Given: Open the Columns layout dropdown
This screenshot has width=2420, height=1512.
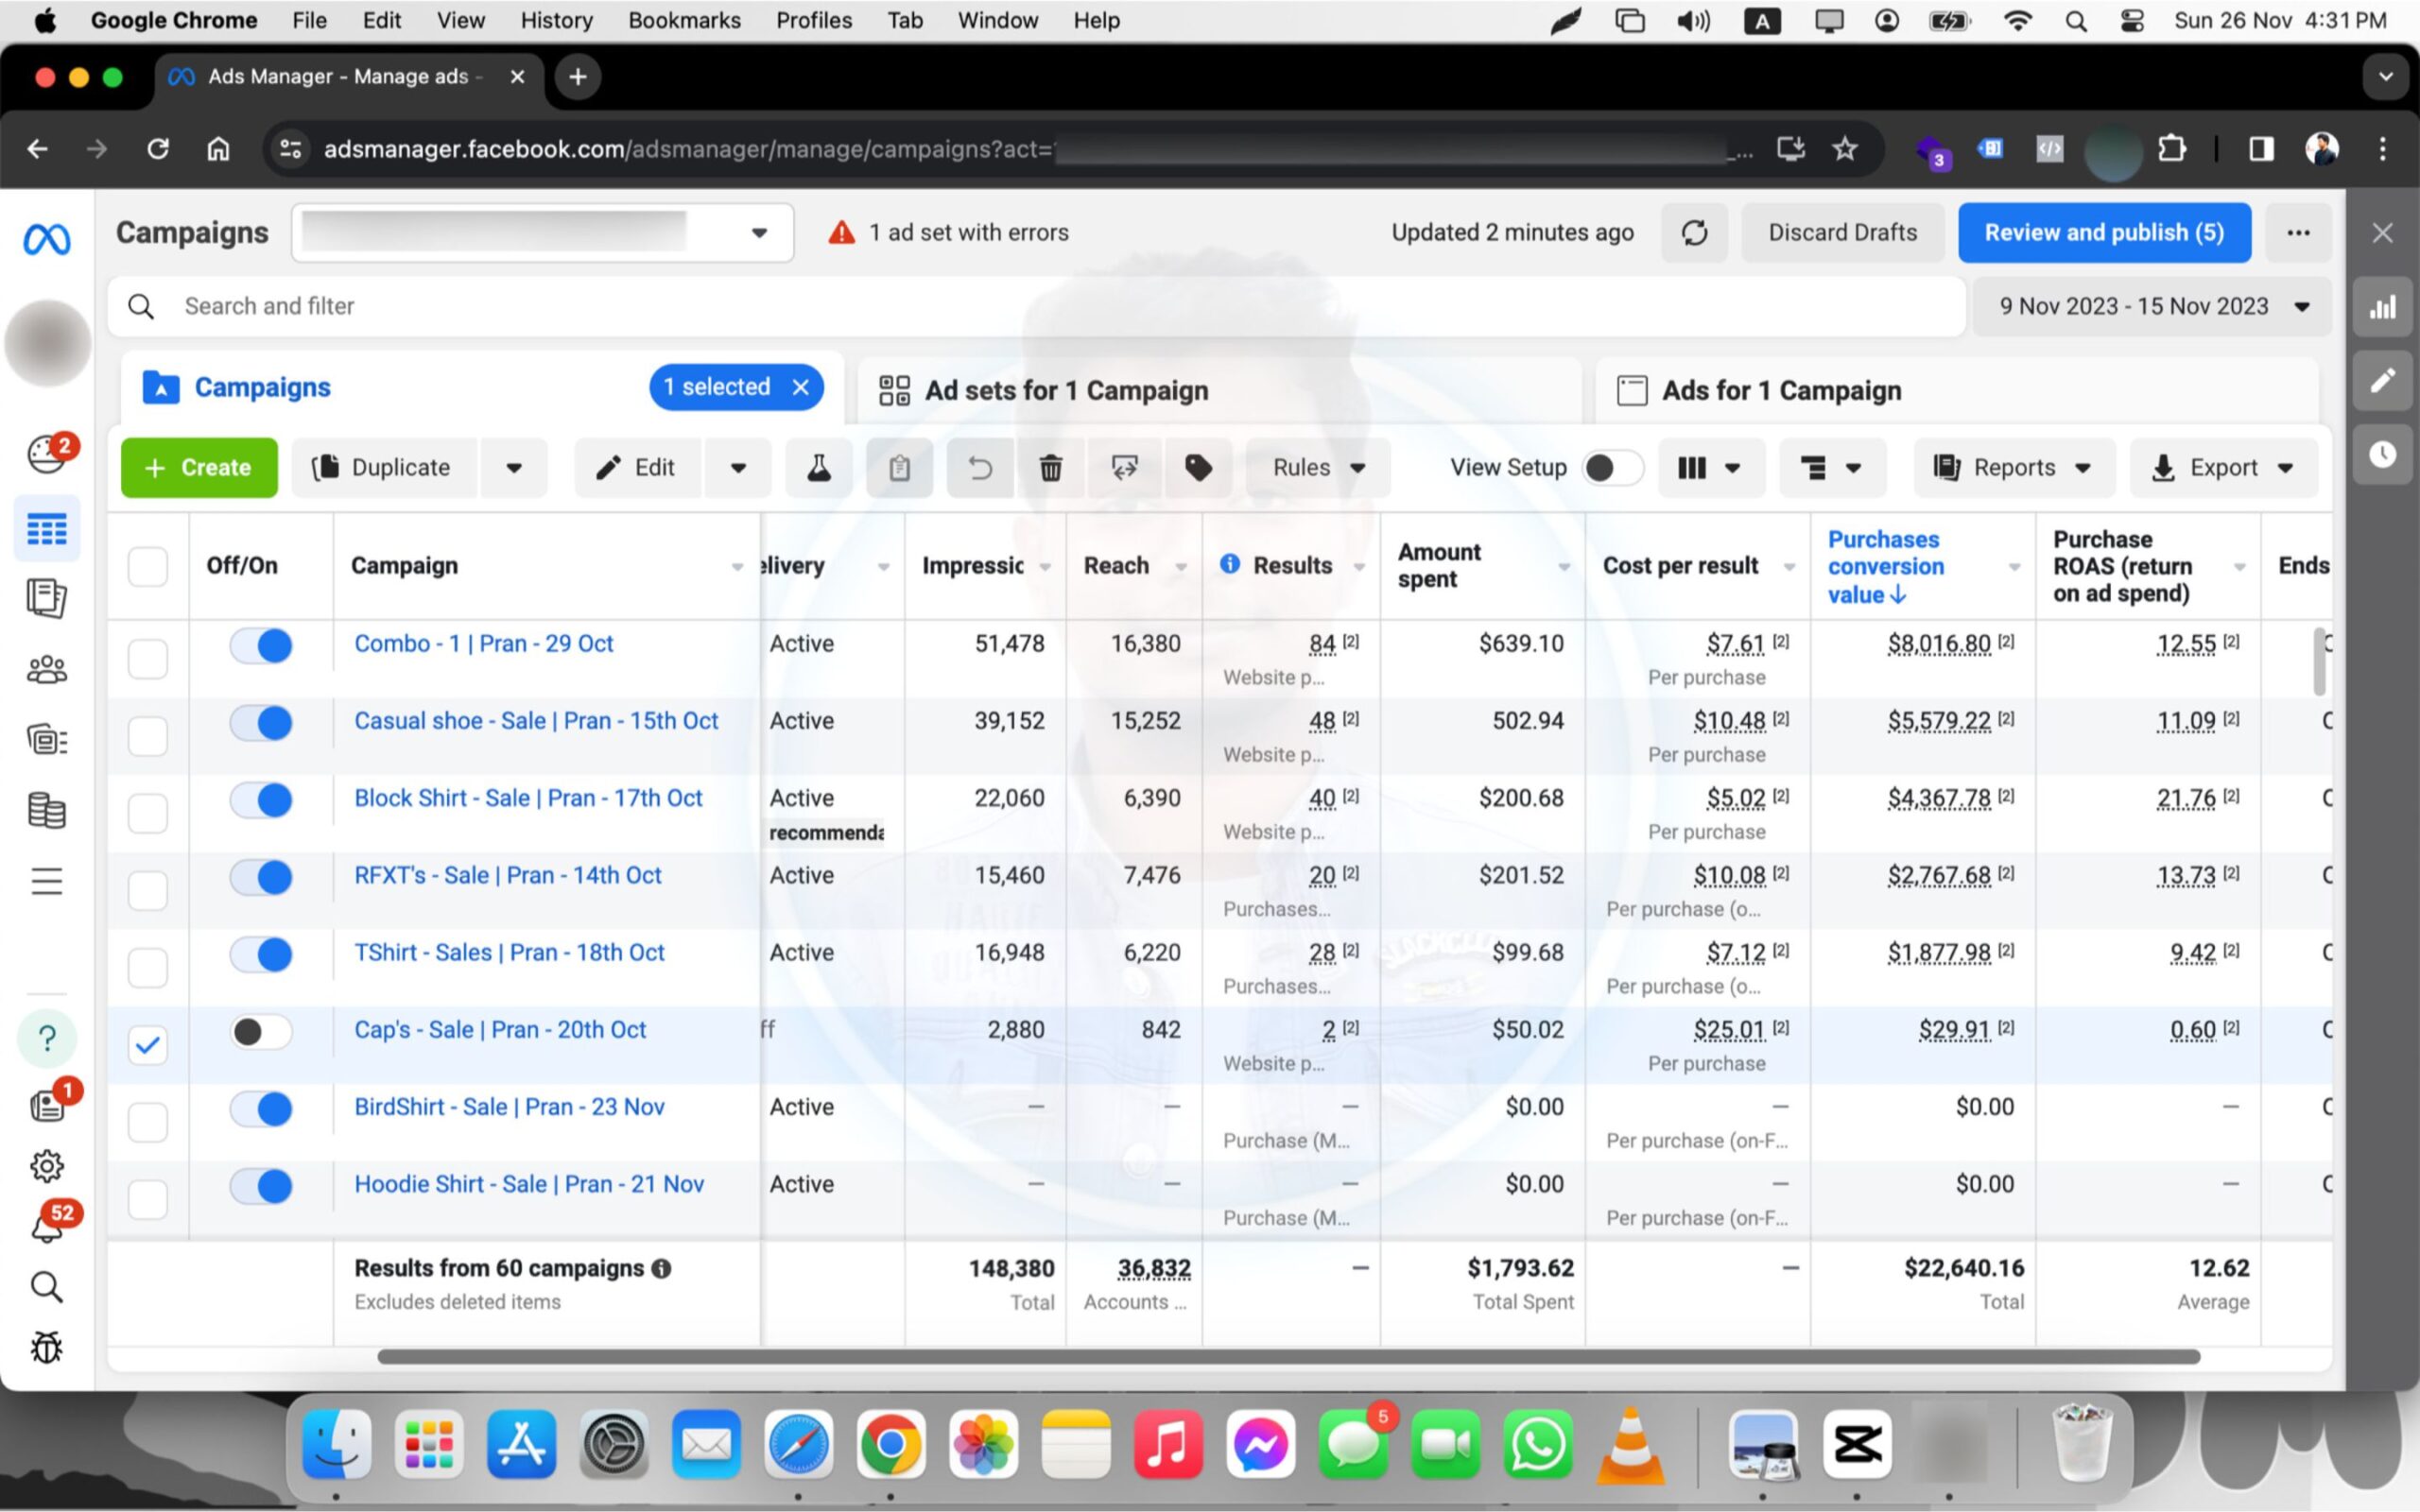Looking at the screenshot, I should click(1711, 468).
